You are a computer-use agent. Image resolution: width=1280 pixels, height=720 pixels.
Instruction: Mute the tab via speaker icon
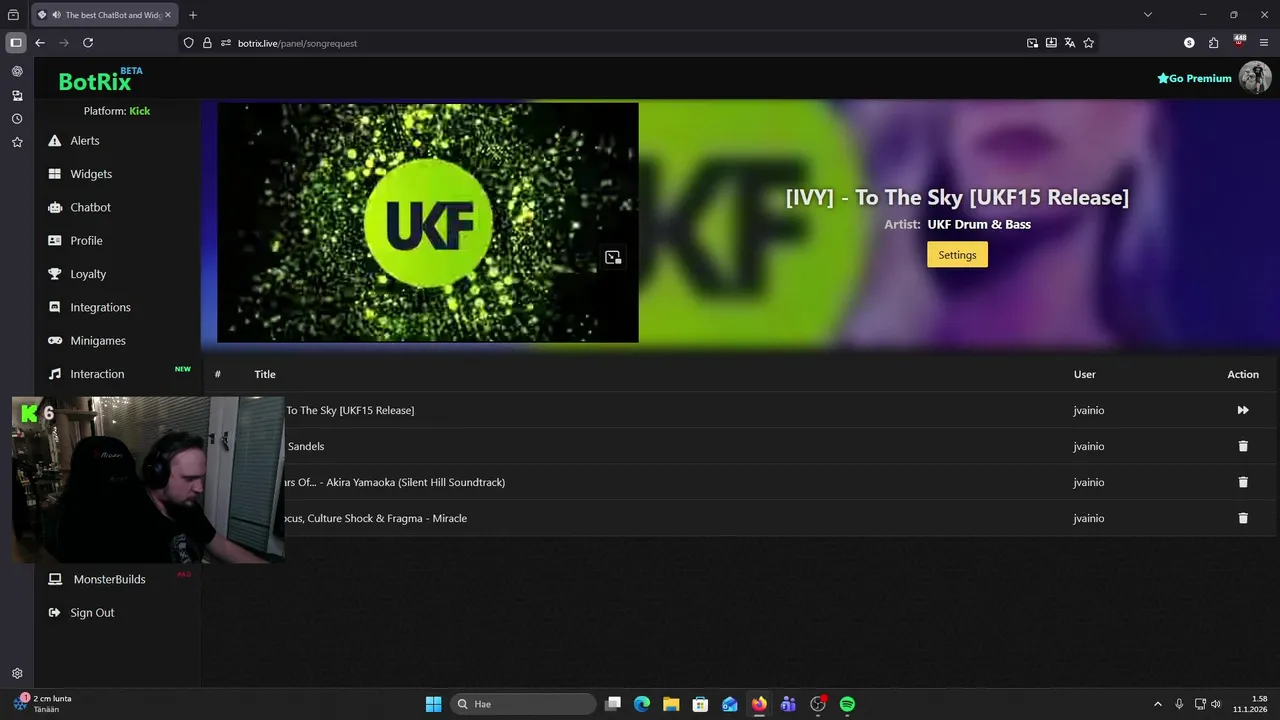tap(56, 15)
